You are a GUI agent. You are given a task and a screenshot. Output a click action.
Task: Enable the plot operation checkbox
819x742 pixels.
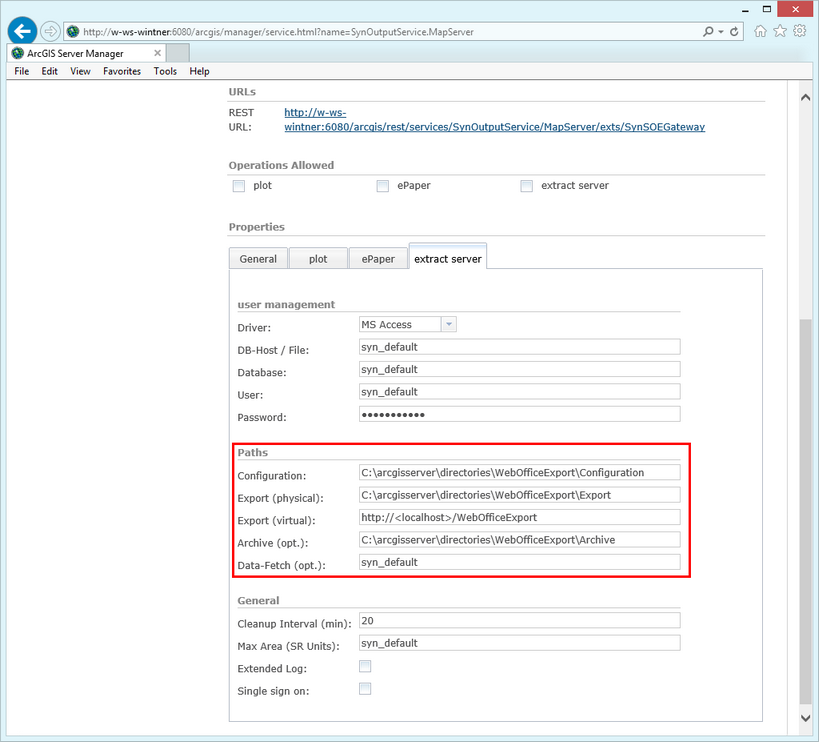coord(238,186)
